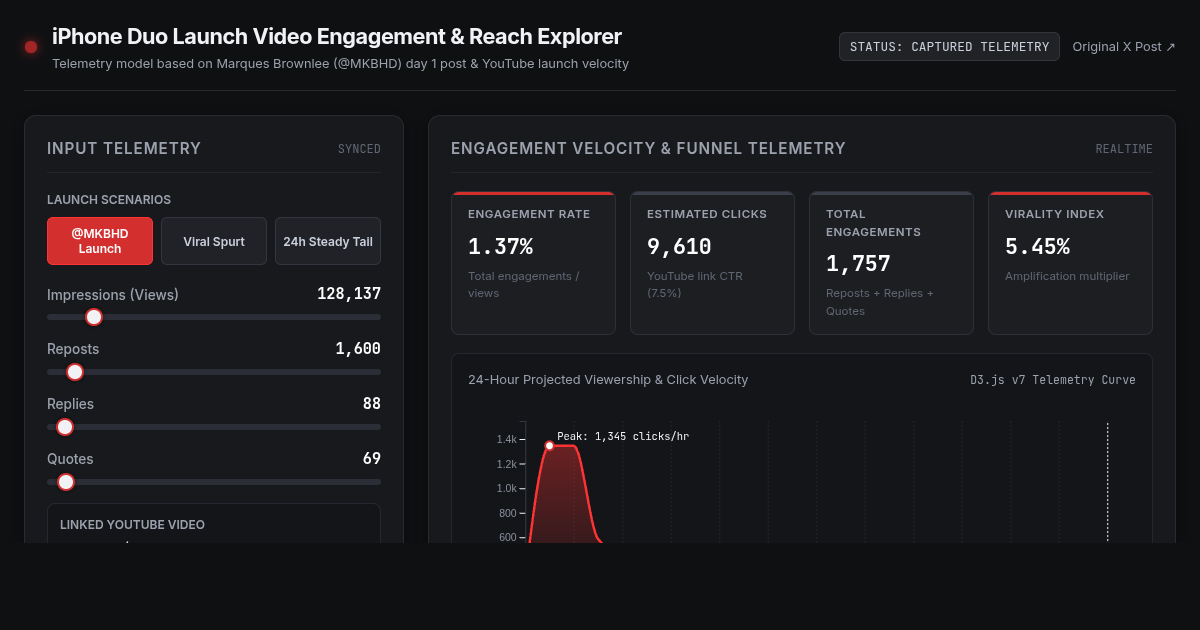Click the 24-Hour Projected Viewership chart title
The width and height of the screenshot is (1200, 630).
pyautogui.click(x=608, y=380)
